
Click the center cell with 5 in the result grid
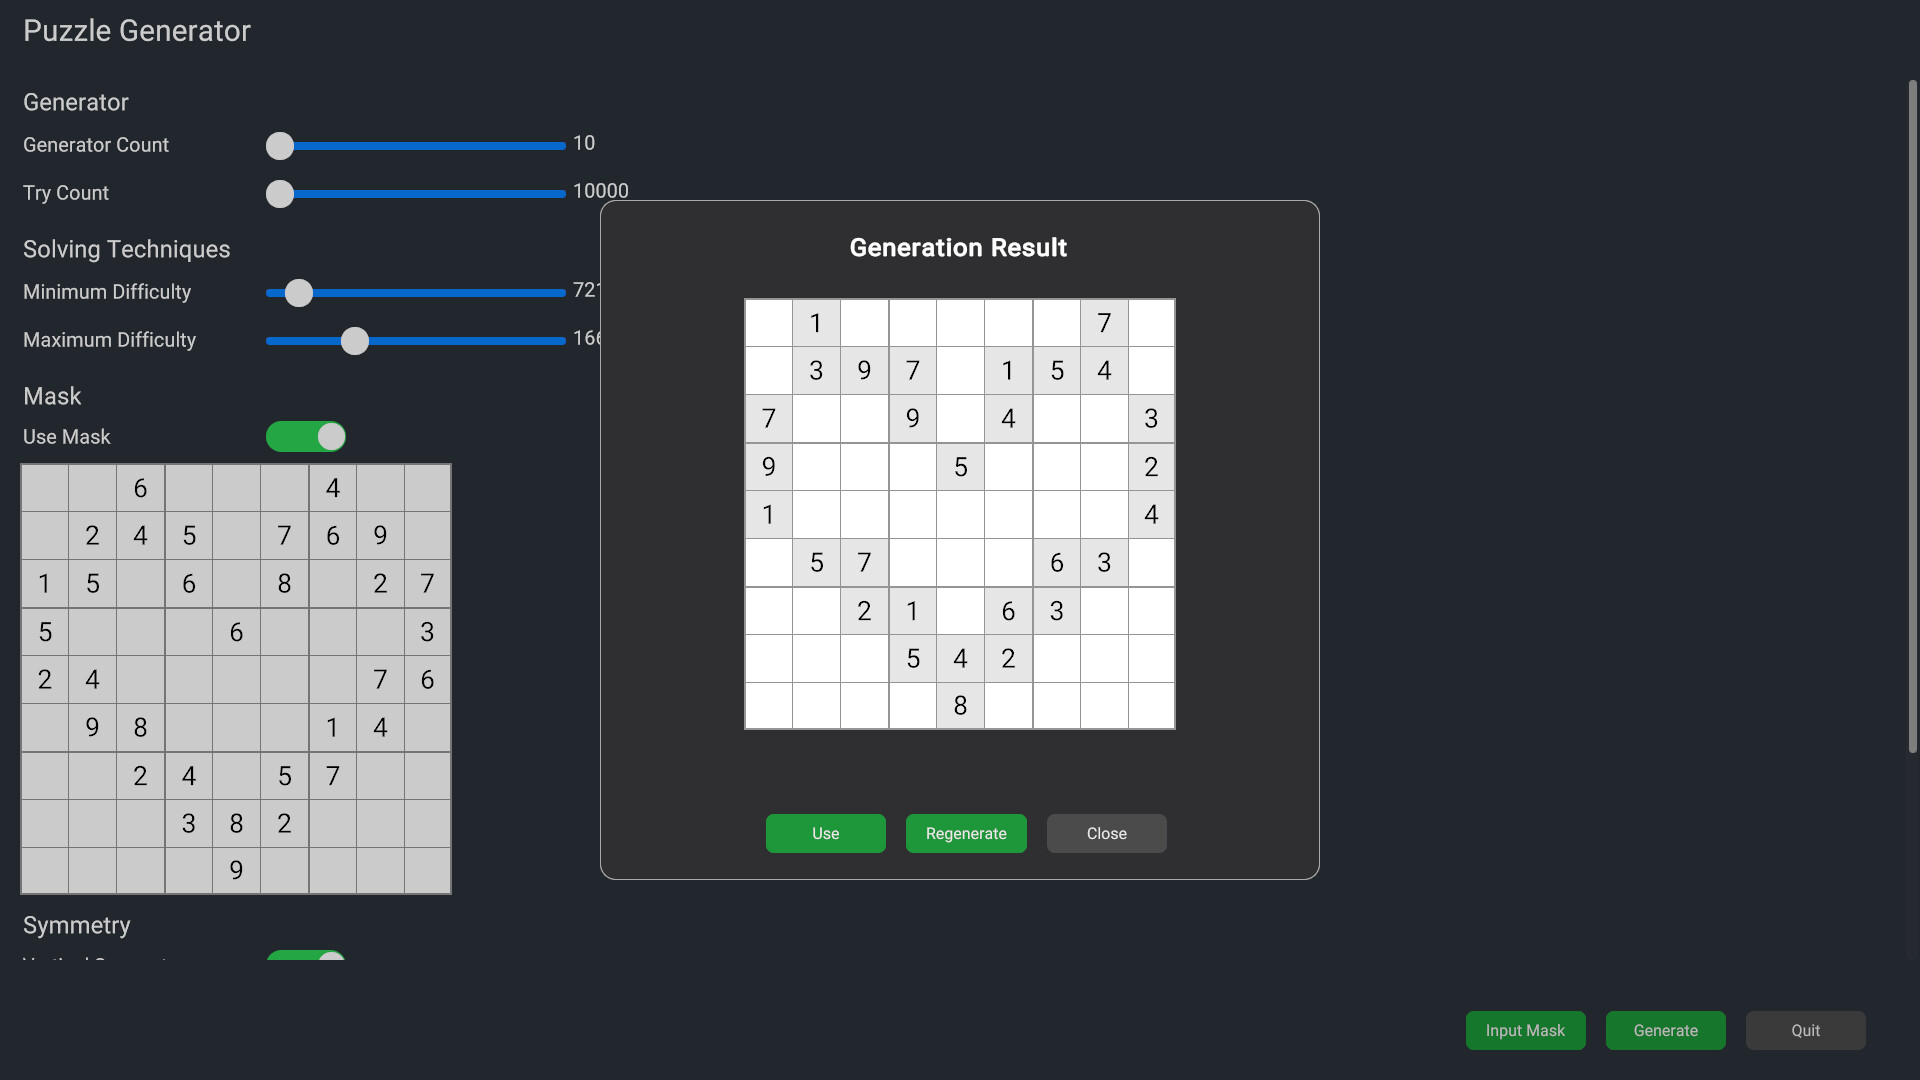960,467
